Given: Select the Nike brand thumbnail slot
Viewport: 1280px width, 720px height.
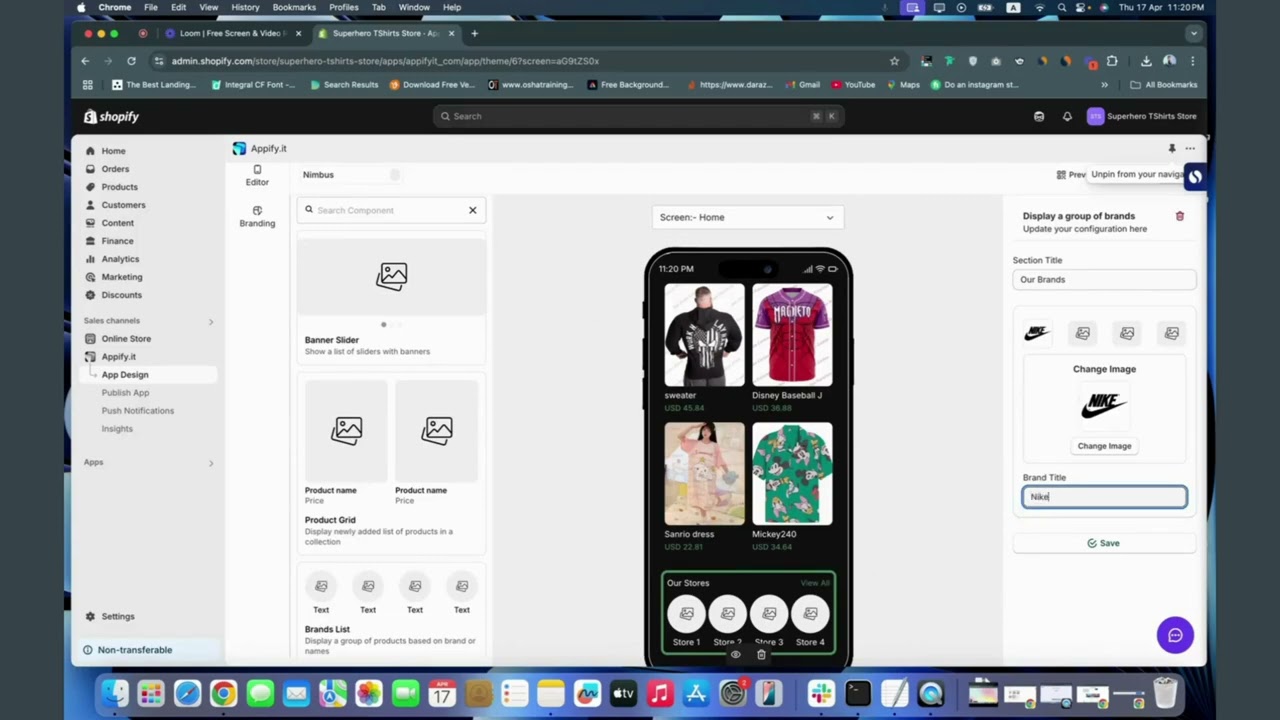Looking at the screenshot, I should (1037, 333).
